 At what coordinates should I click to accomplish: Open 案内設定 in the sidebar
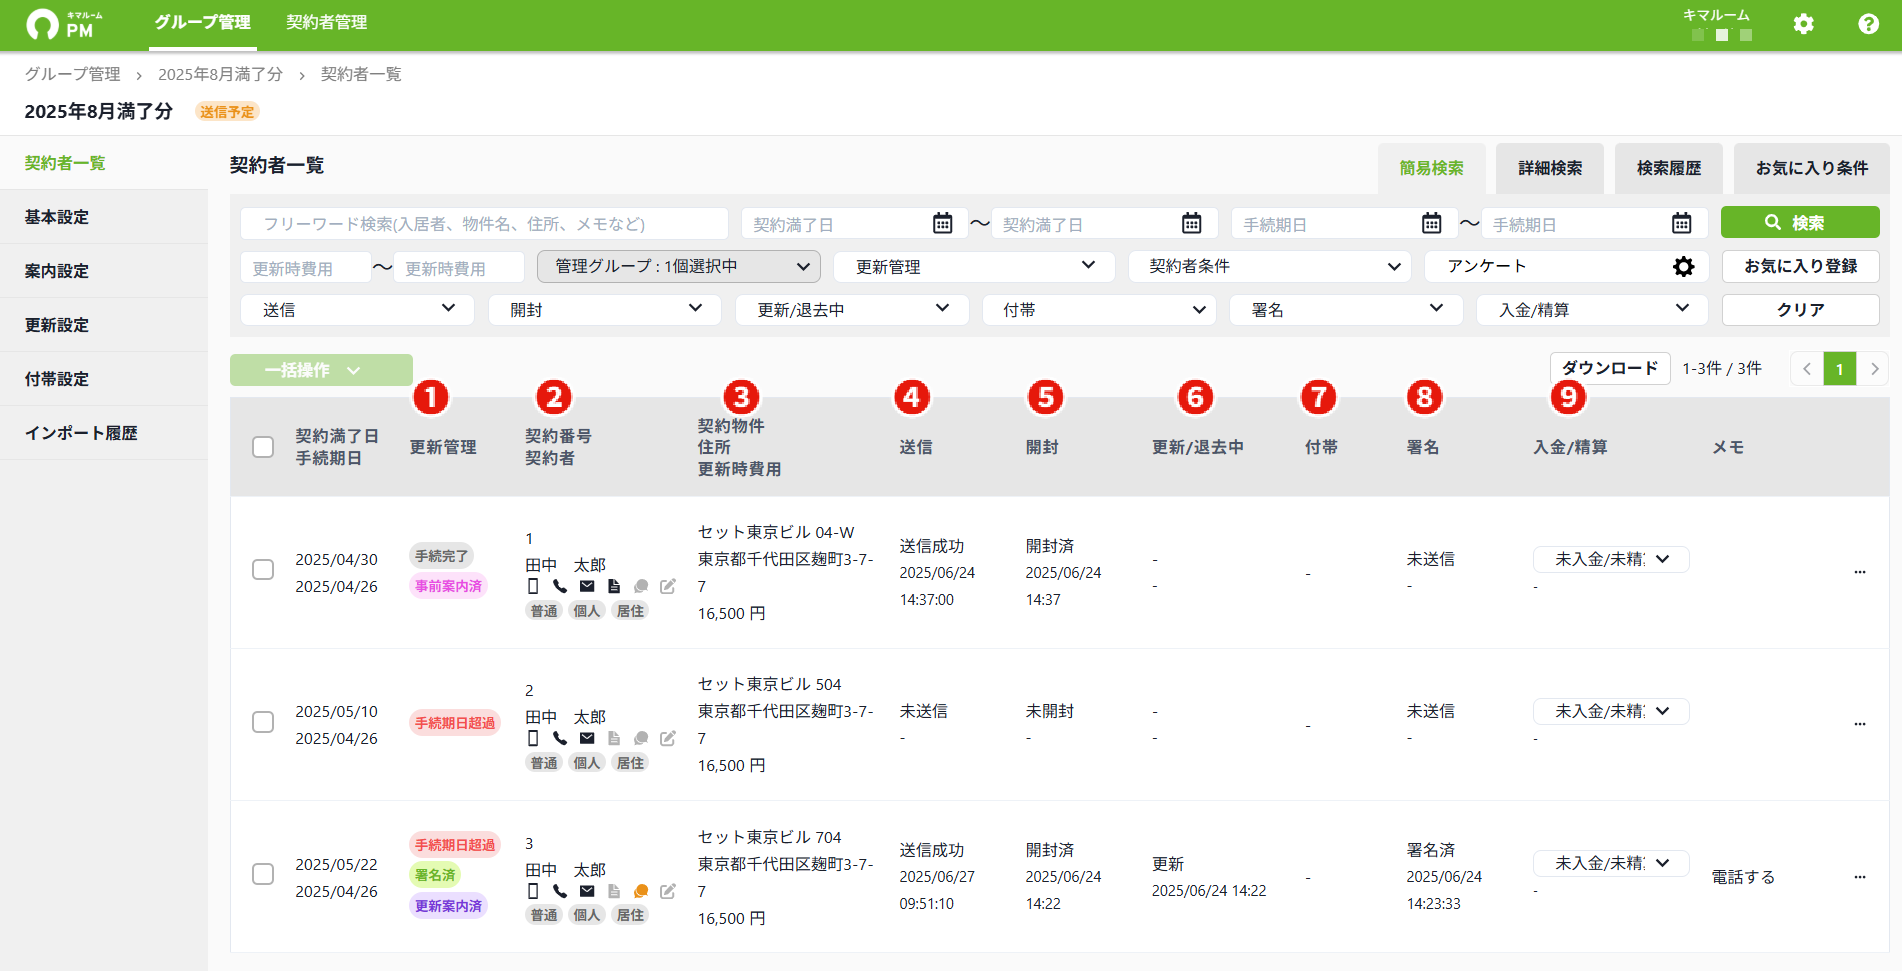pos(104,271)
